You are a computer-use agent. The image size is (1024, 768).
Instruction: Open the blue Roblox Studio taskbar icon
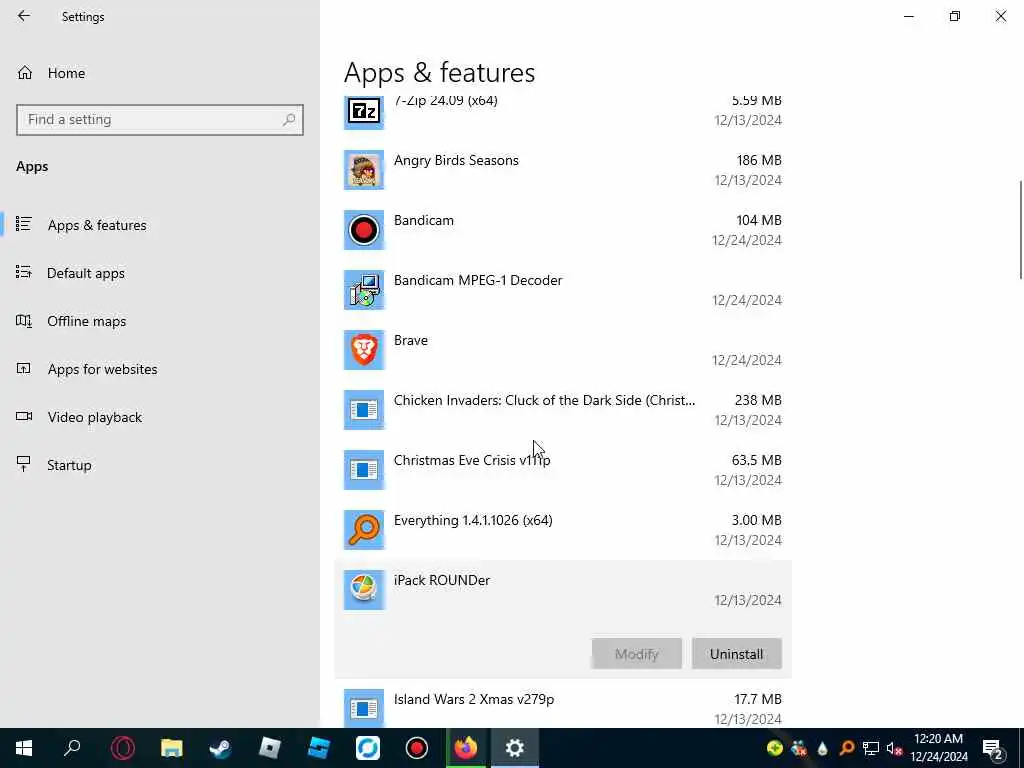coord(318,748)
